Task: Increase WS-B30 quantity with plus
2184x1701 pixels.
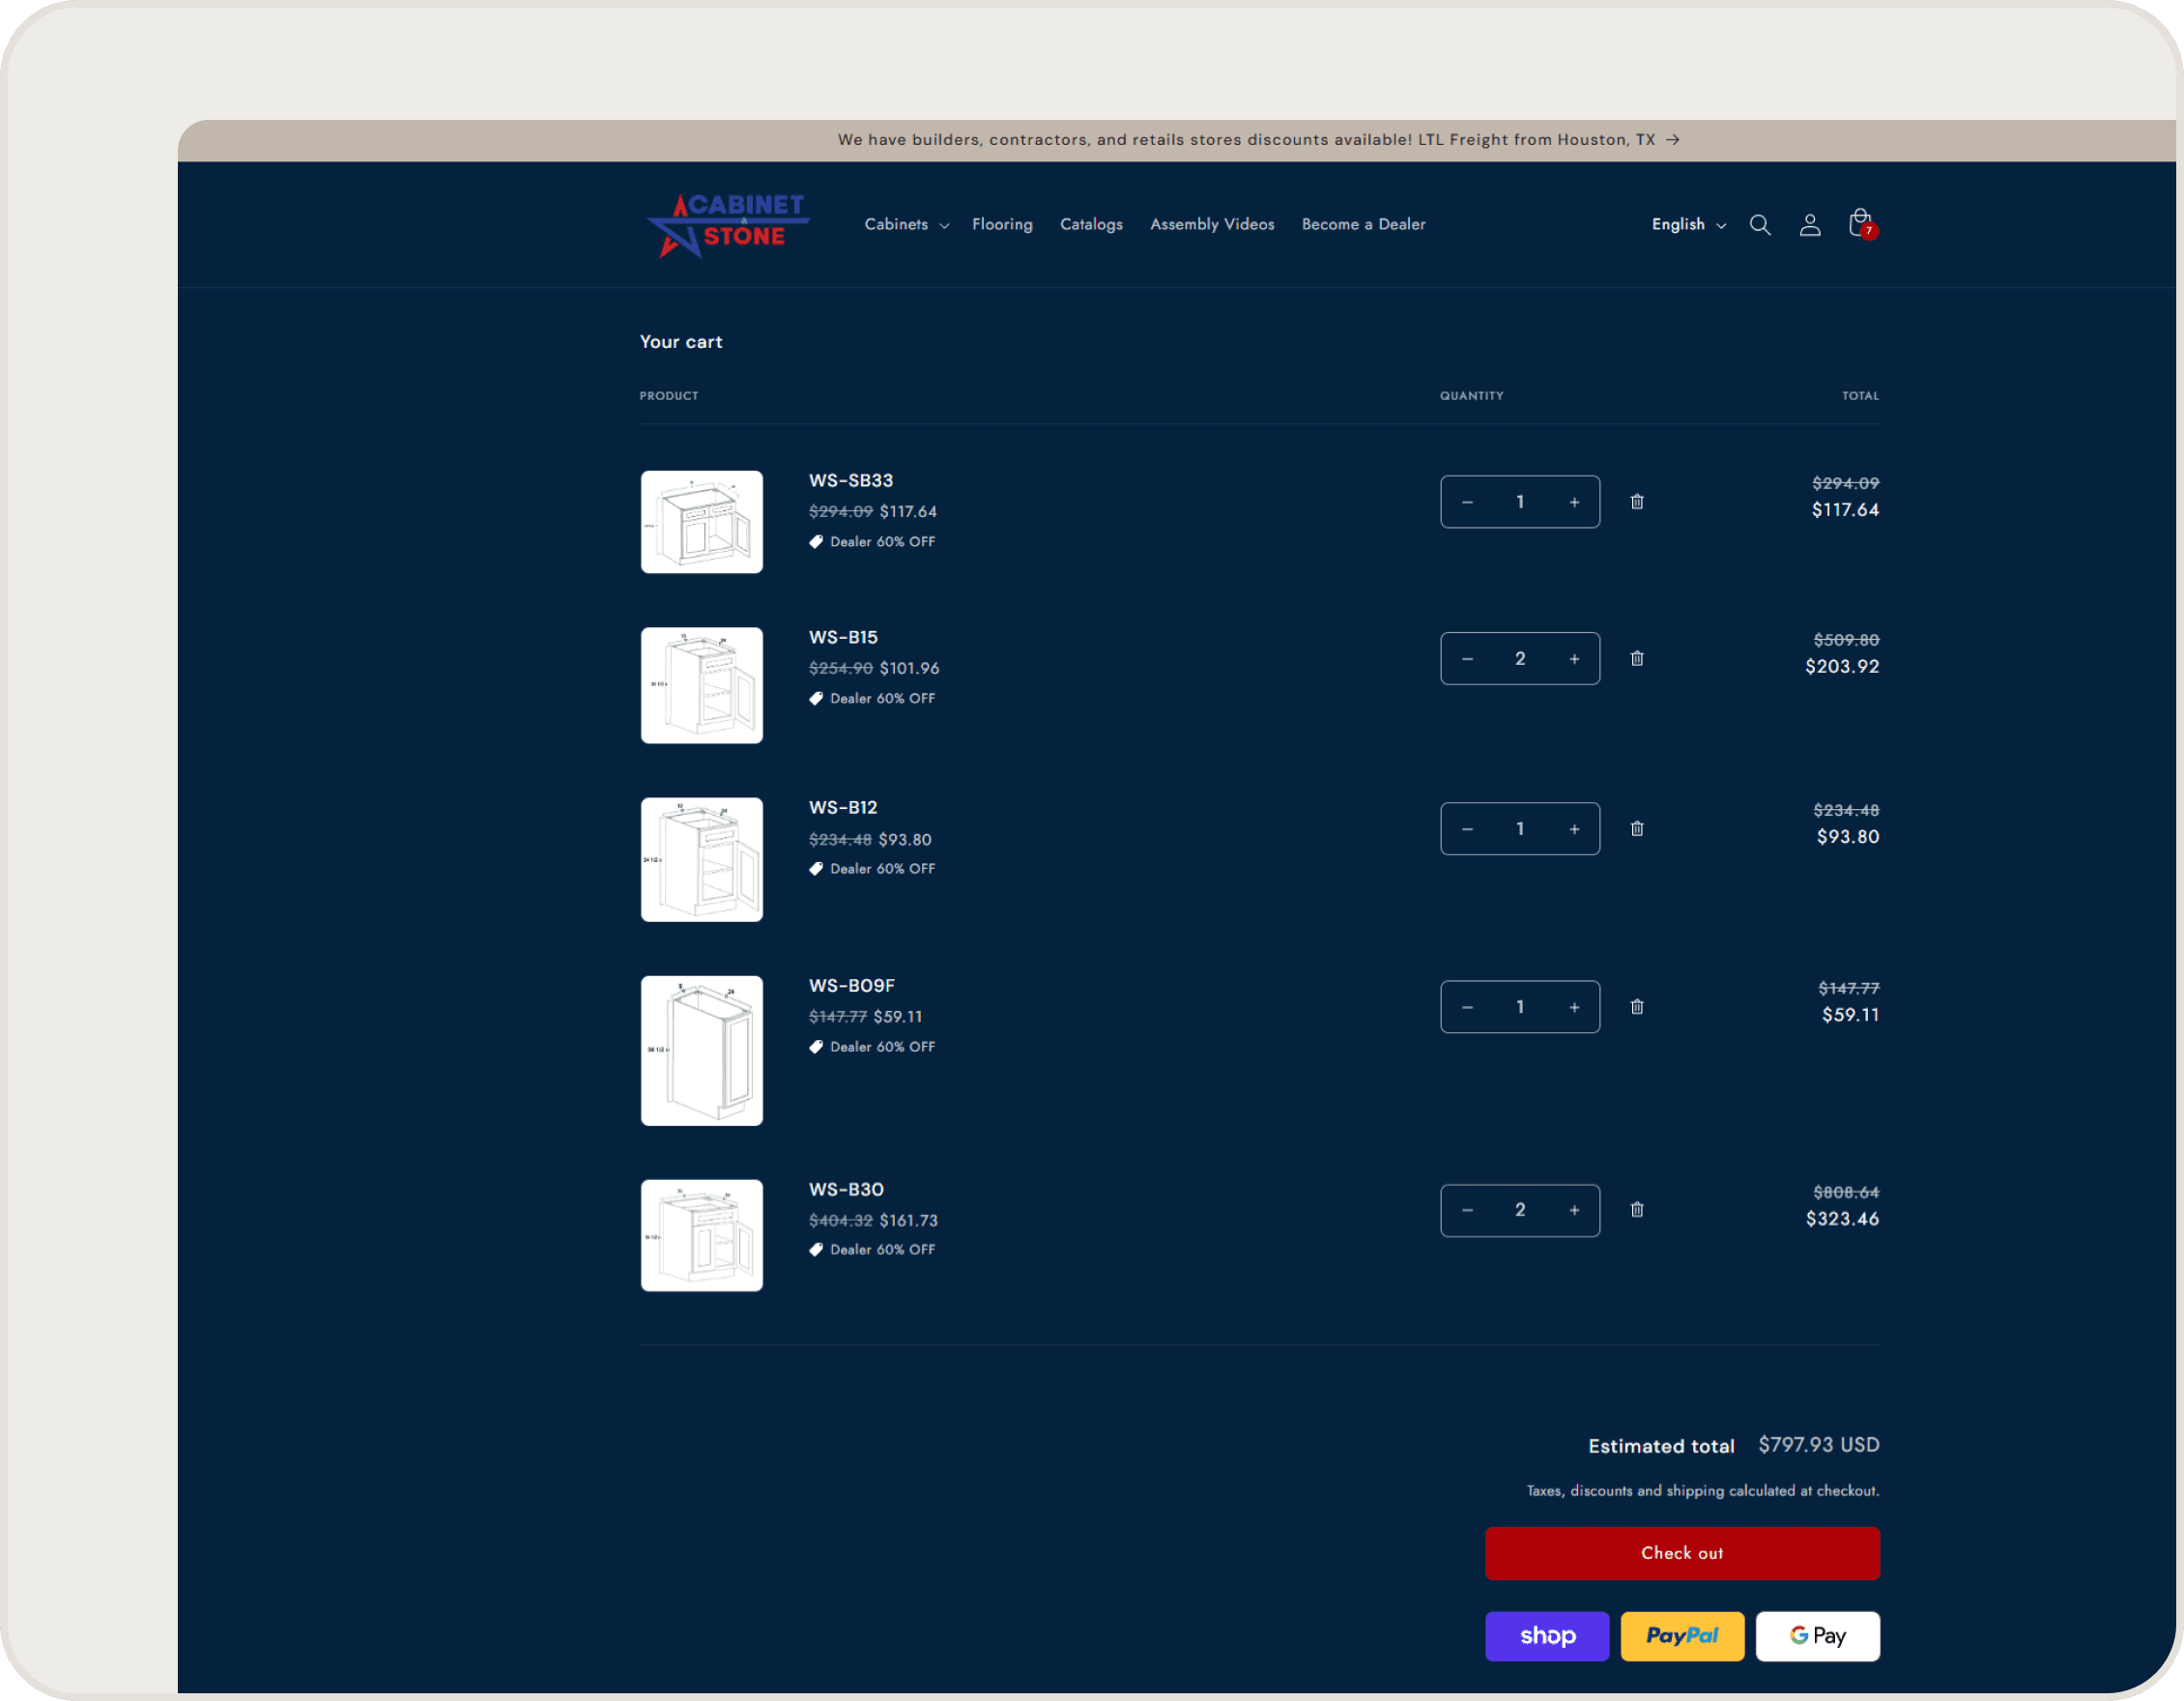Action: 1573,1211
